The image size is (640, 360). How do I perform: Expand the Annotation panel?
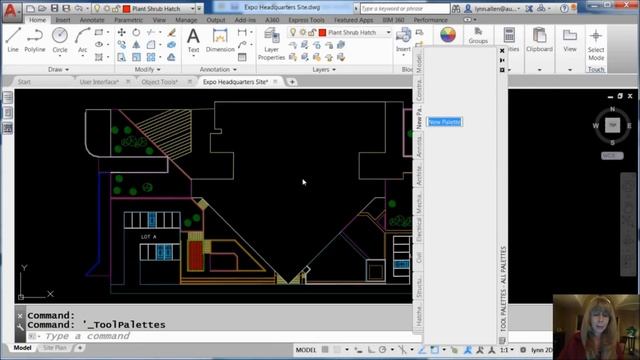[x=218, y=70]
